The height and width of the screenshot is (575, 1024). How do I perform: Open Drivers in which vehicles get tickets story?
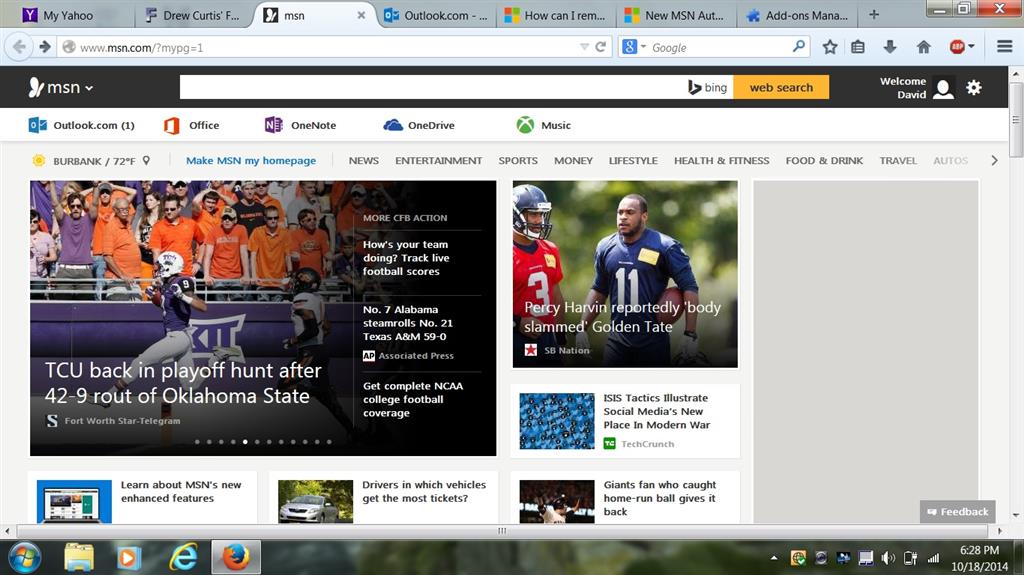[x=424, y=491]
